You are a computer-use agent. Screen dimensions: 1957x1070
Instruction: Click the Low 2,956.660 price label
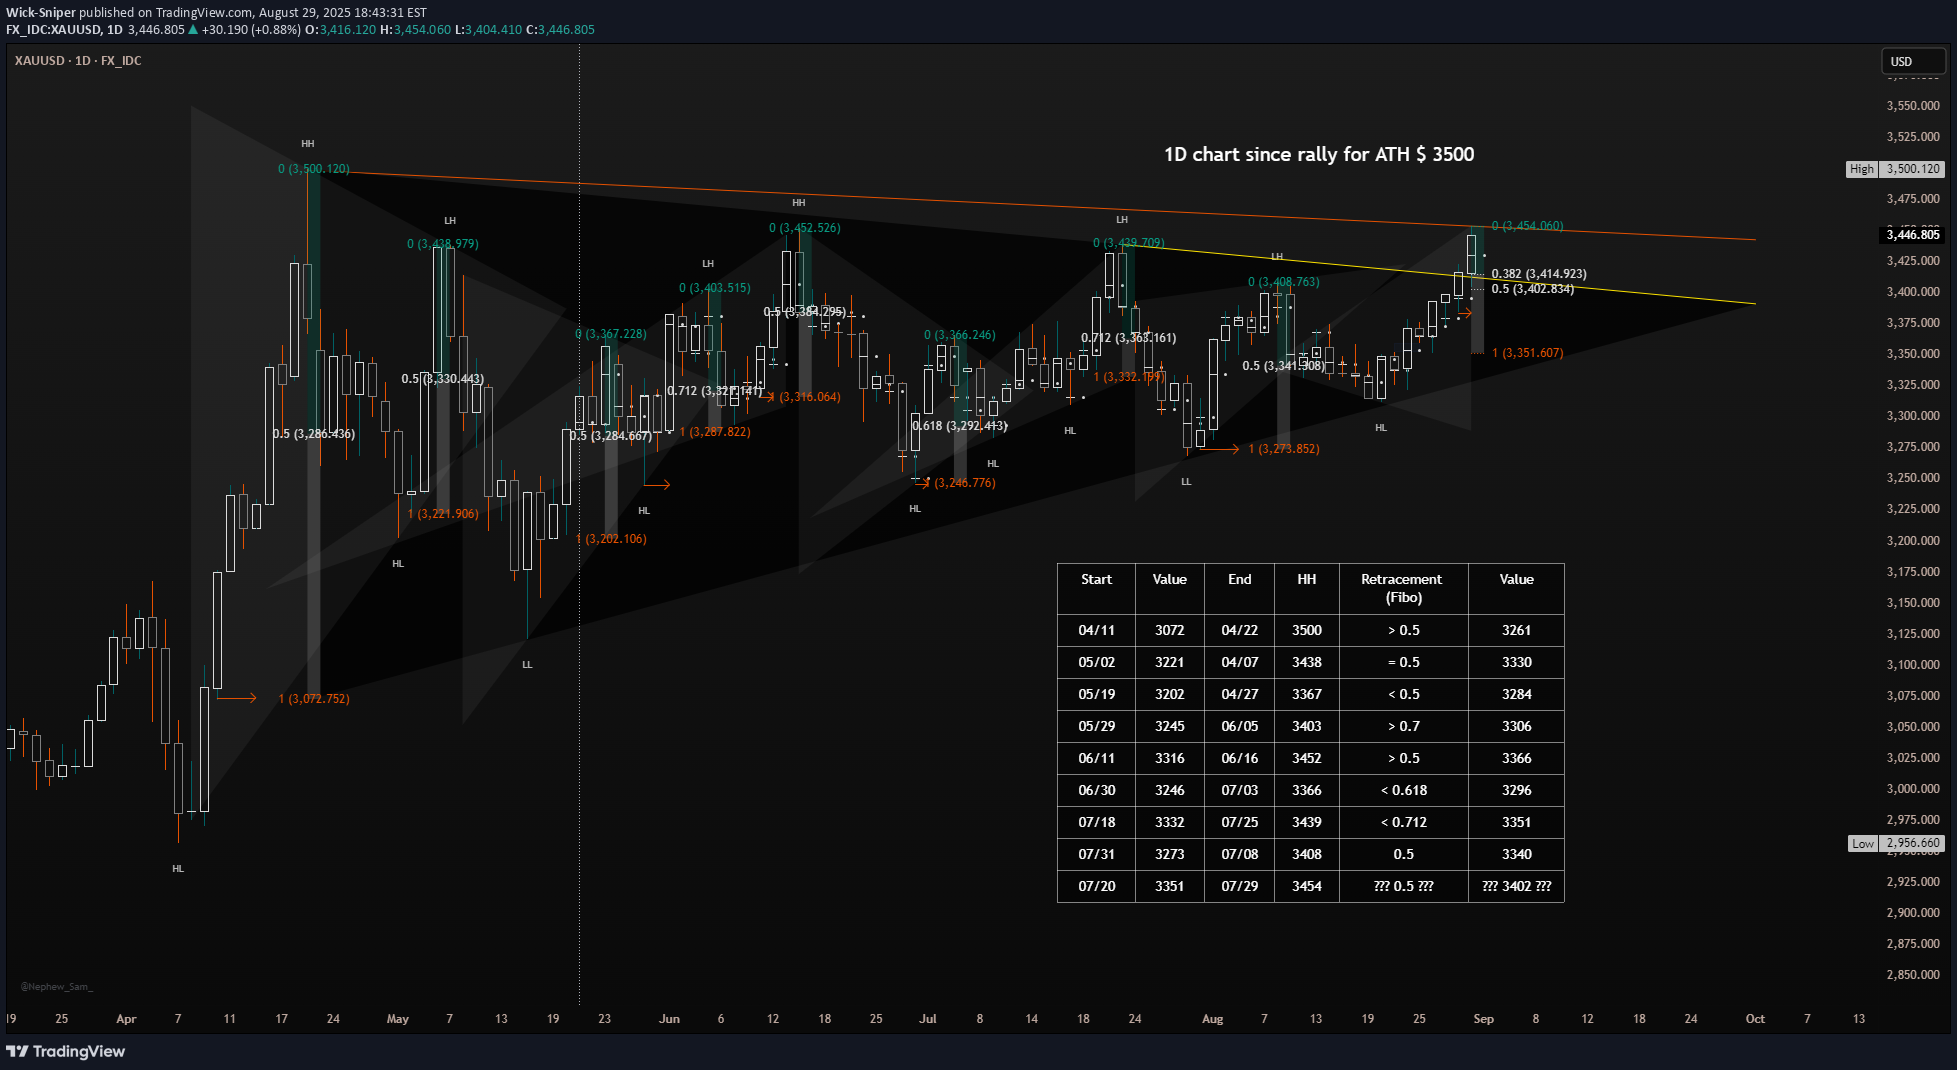point(1895,843)
